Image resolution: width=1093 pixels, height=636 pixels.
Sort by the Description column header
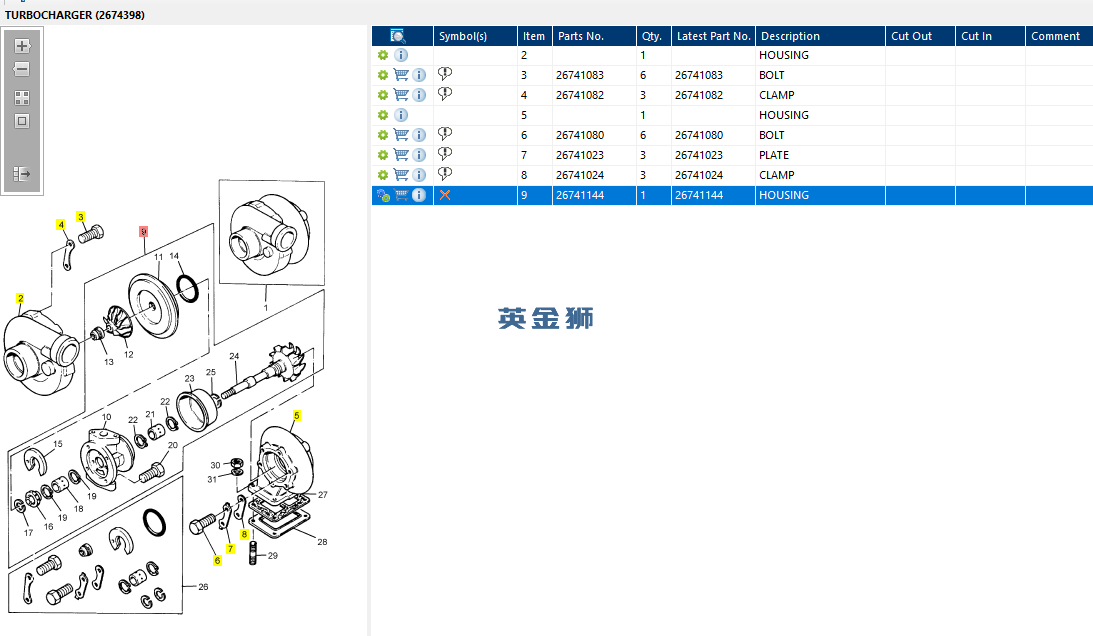click(820, 36)
